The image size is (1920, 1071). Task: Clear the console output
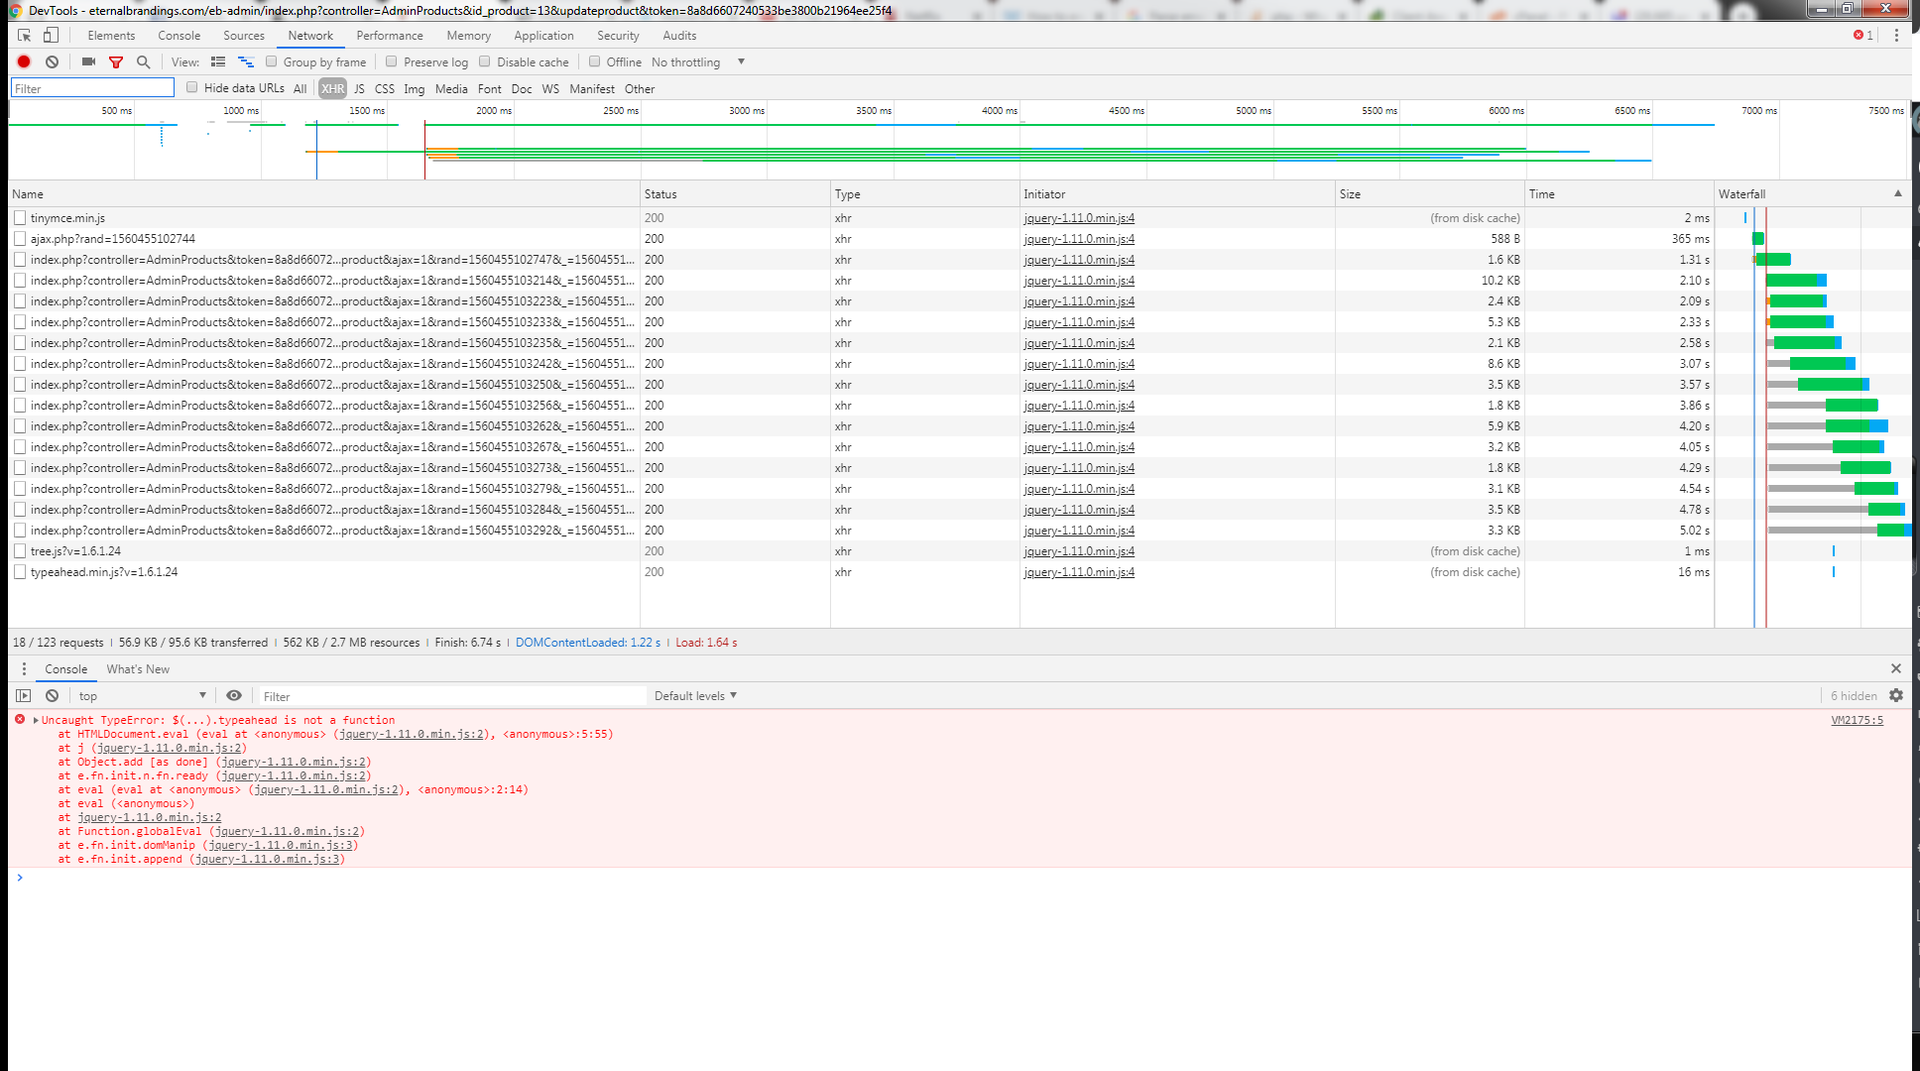pos(52,696)
